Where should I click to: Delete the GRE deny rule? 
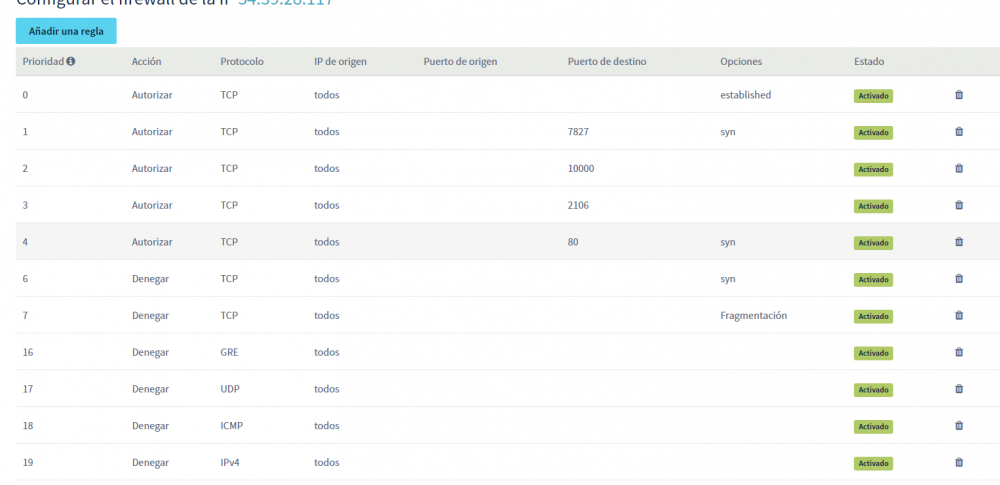click(959, 352)
